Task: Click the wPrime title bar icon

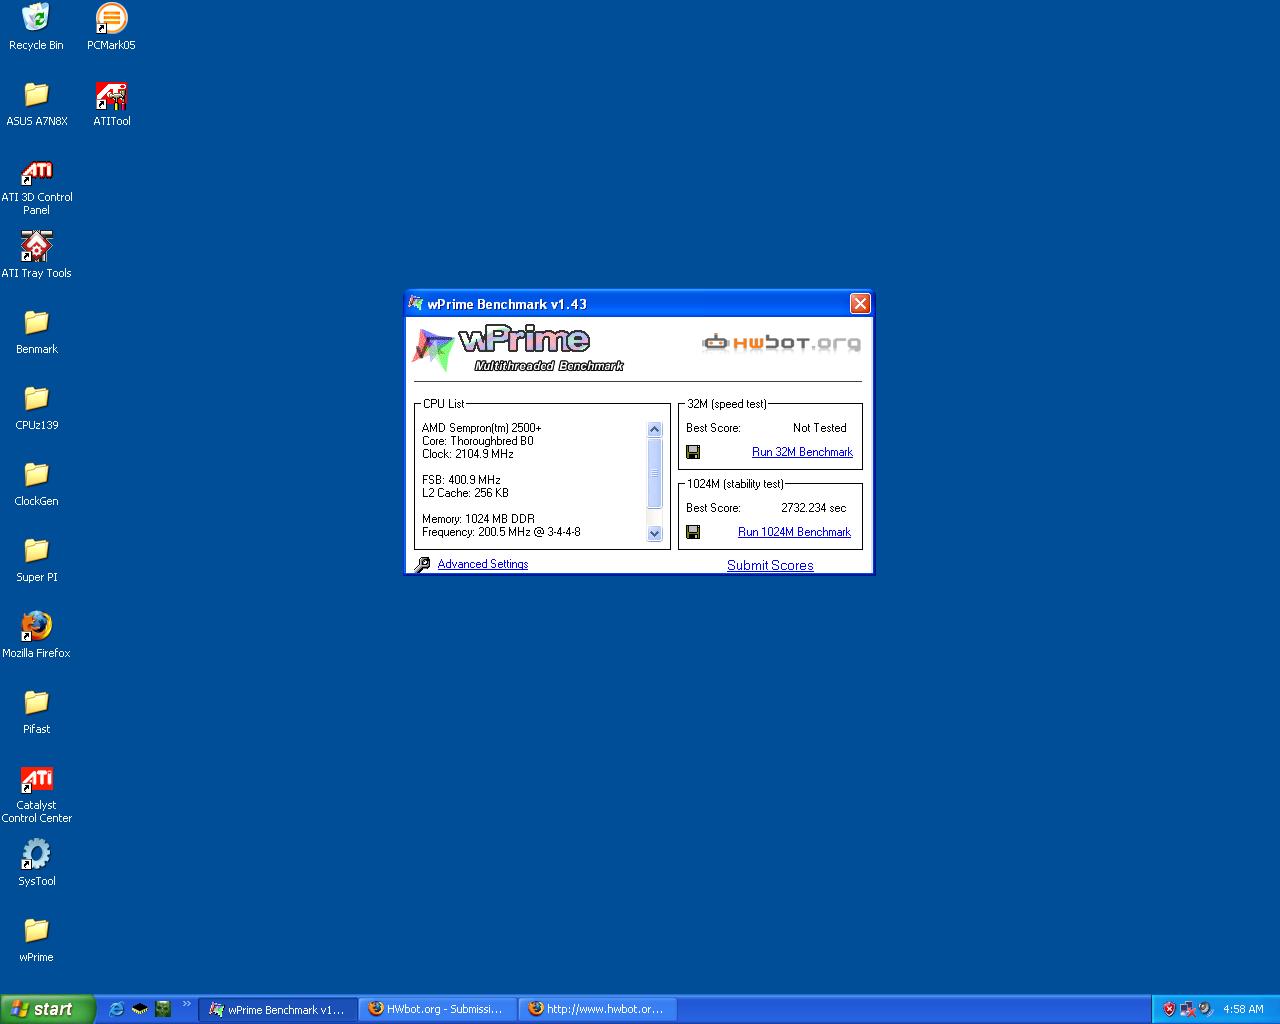Action: coord(416,303)
